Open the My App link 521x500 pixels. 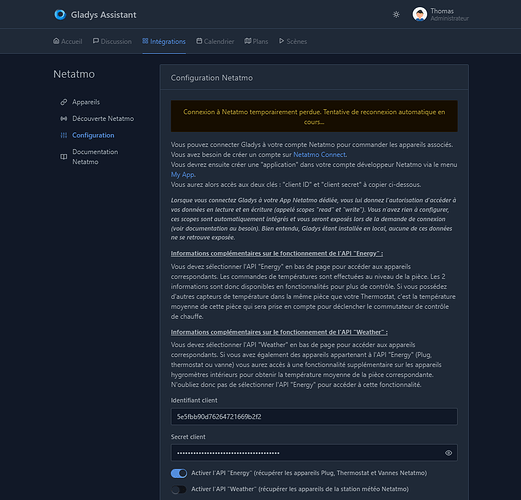183,175
